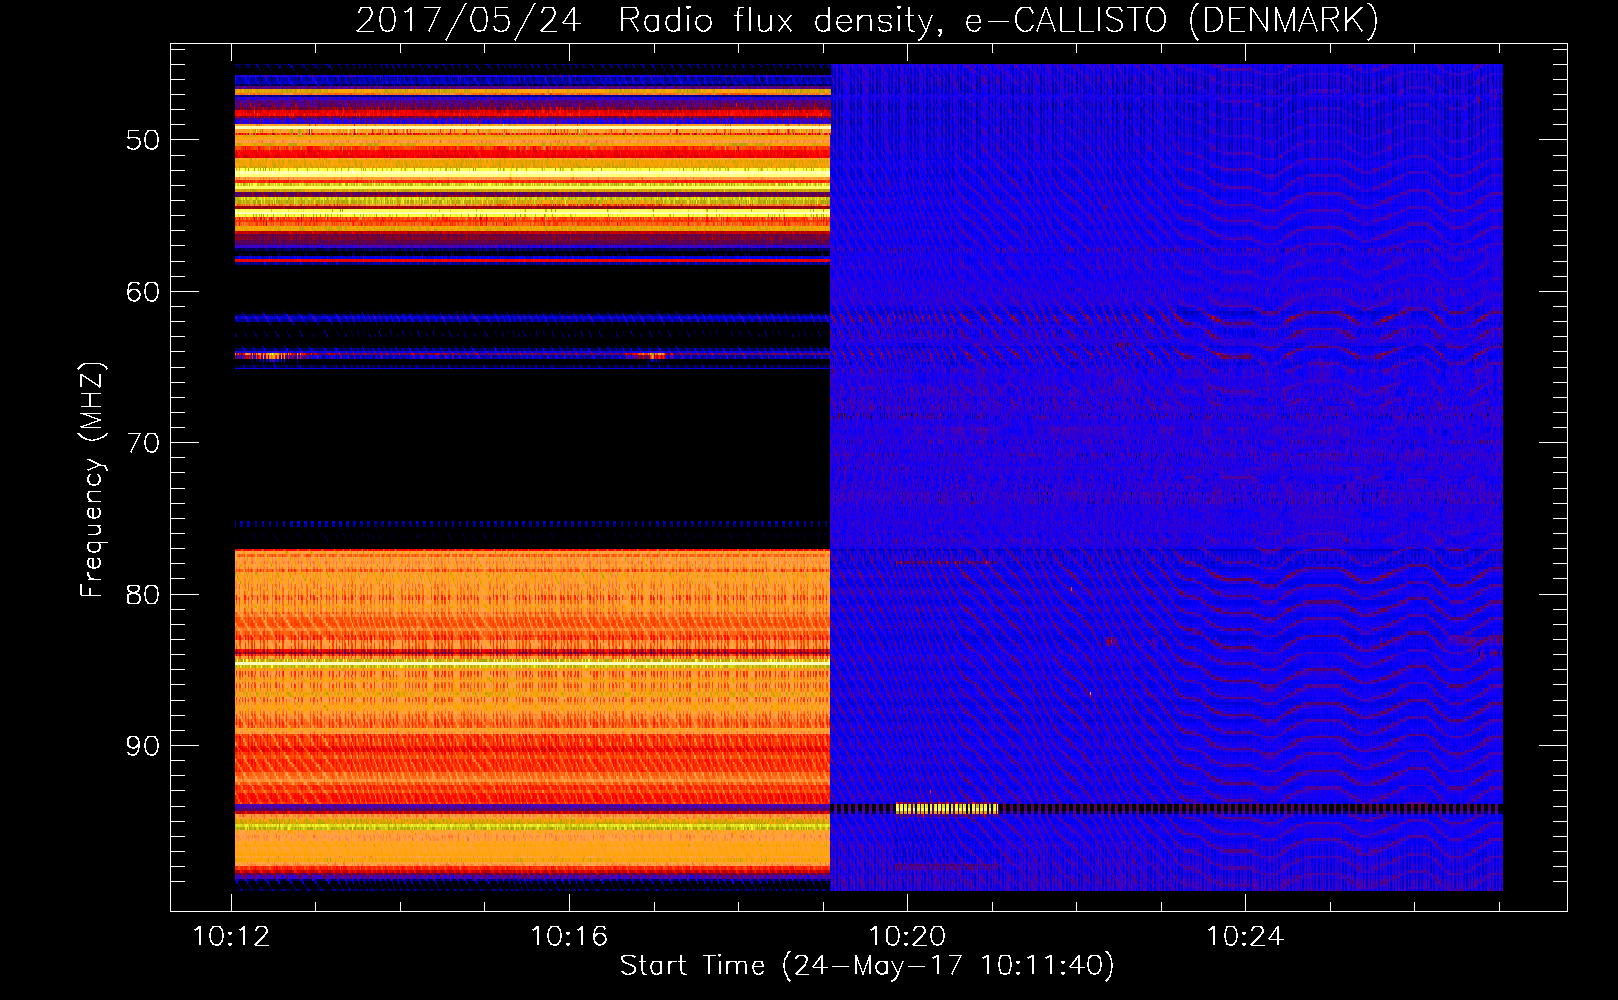Viewport: 1618px width, 1000px height.
Task: Click the 'Start Time (24-May-17 10:11:40)' label
Action: tap(867, 966)
